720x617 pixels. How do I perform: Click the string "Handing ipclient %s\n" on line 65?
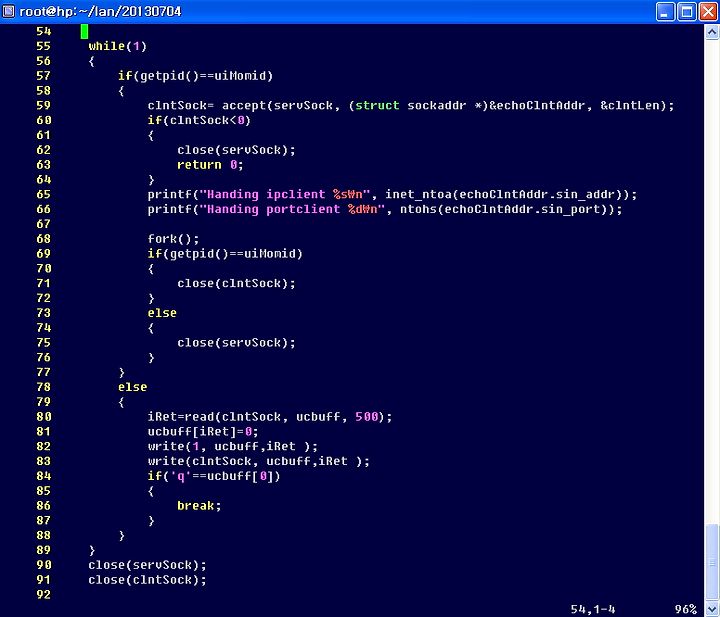(285, 195)
